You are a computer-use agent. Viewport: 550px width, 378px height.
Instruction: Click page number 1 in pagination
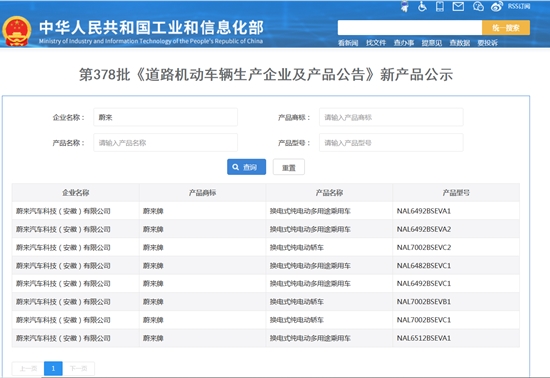coord(53,369)
